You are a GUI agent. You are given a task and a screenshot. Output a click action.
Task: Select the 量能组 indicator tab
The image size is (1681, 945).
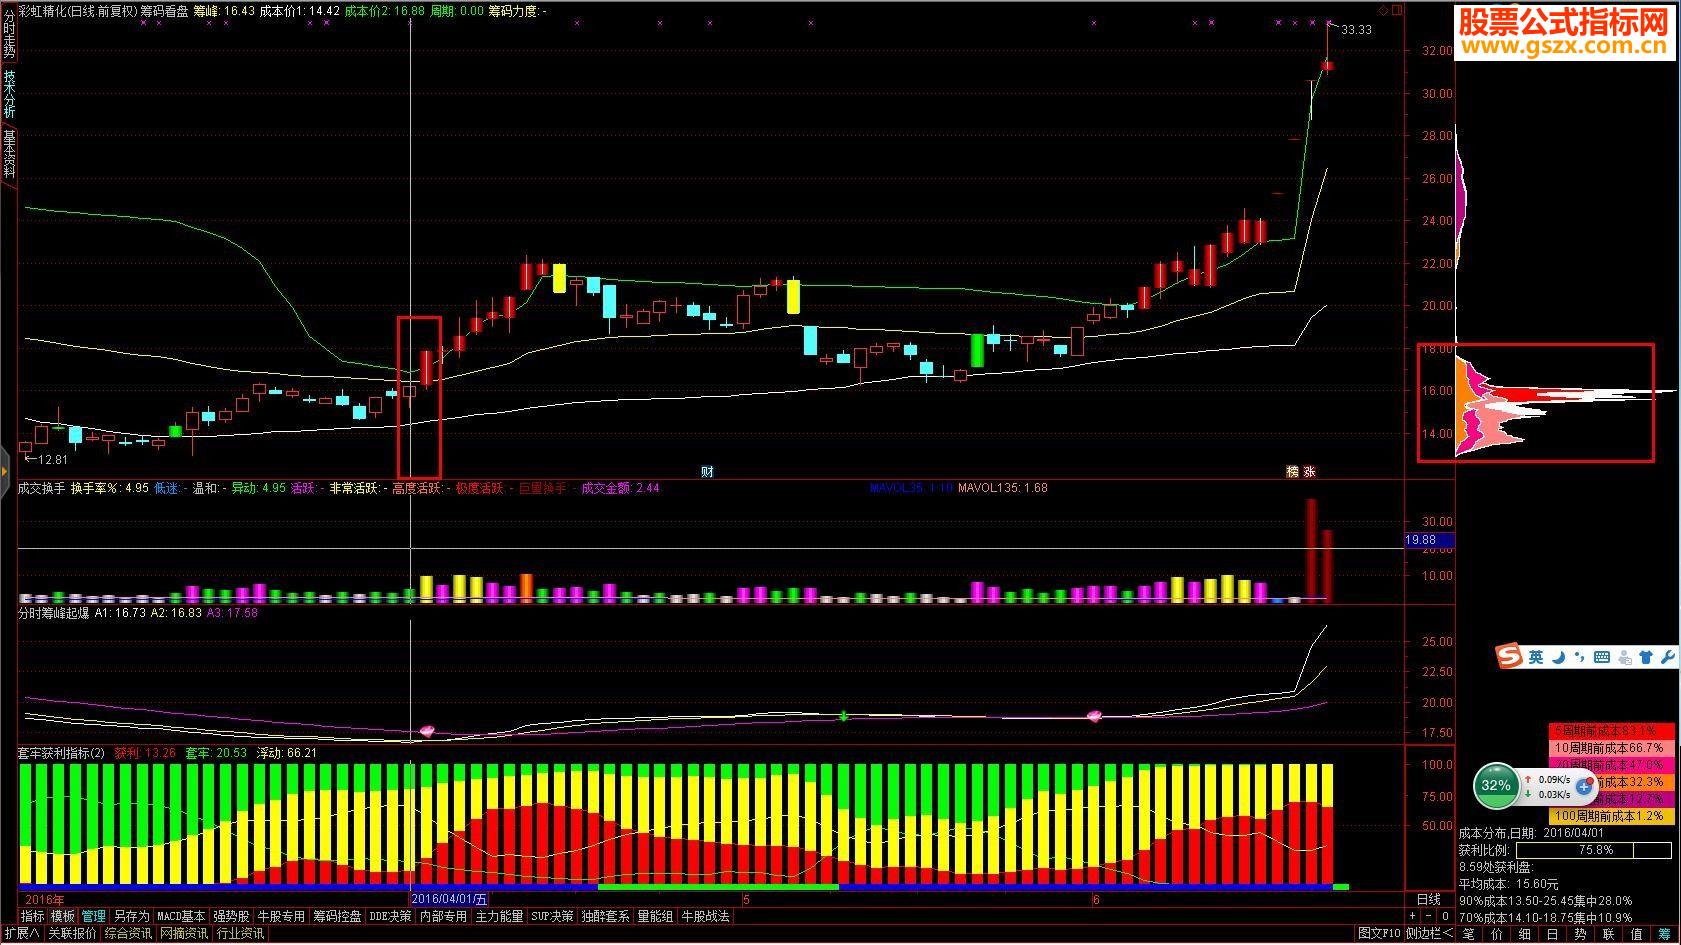click(656, 916)
